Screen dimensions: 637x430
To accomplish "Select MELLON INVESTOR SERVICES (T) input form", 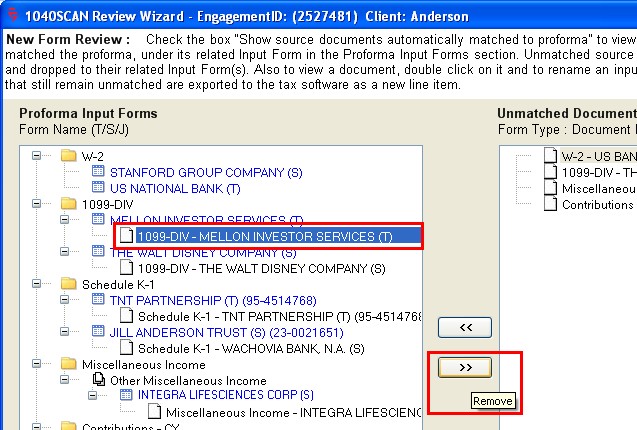I will point(206,219).
